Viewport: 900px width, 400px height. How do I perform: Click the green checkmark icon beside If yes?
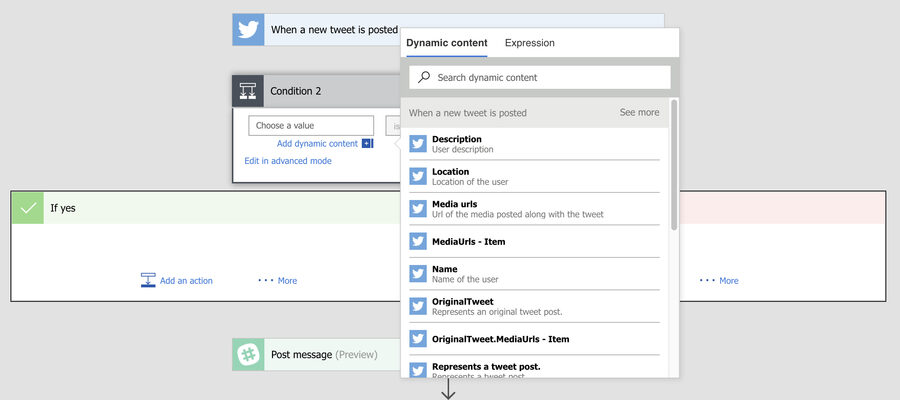(28, 208)
